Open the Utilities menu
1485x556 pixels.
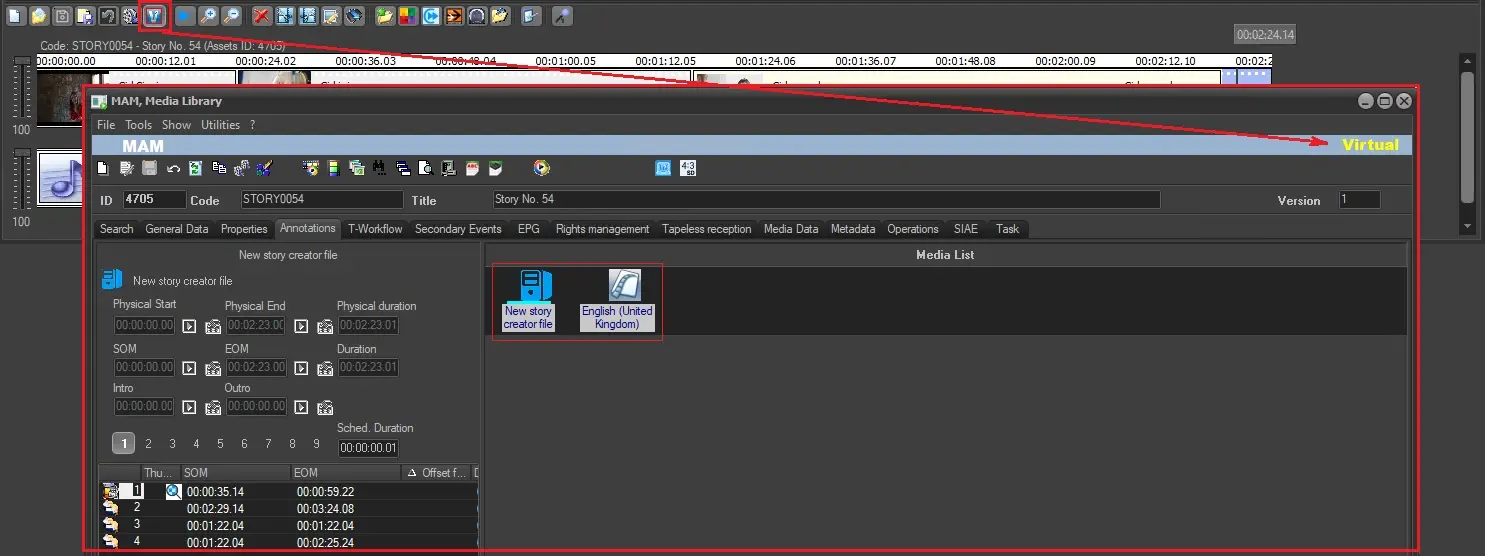[x=220, y=125]
